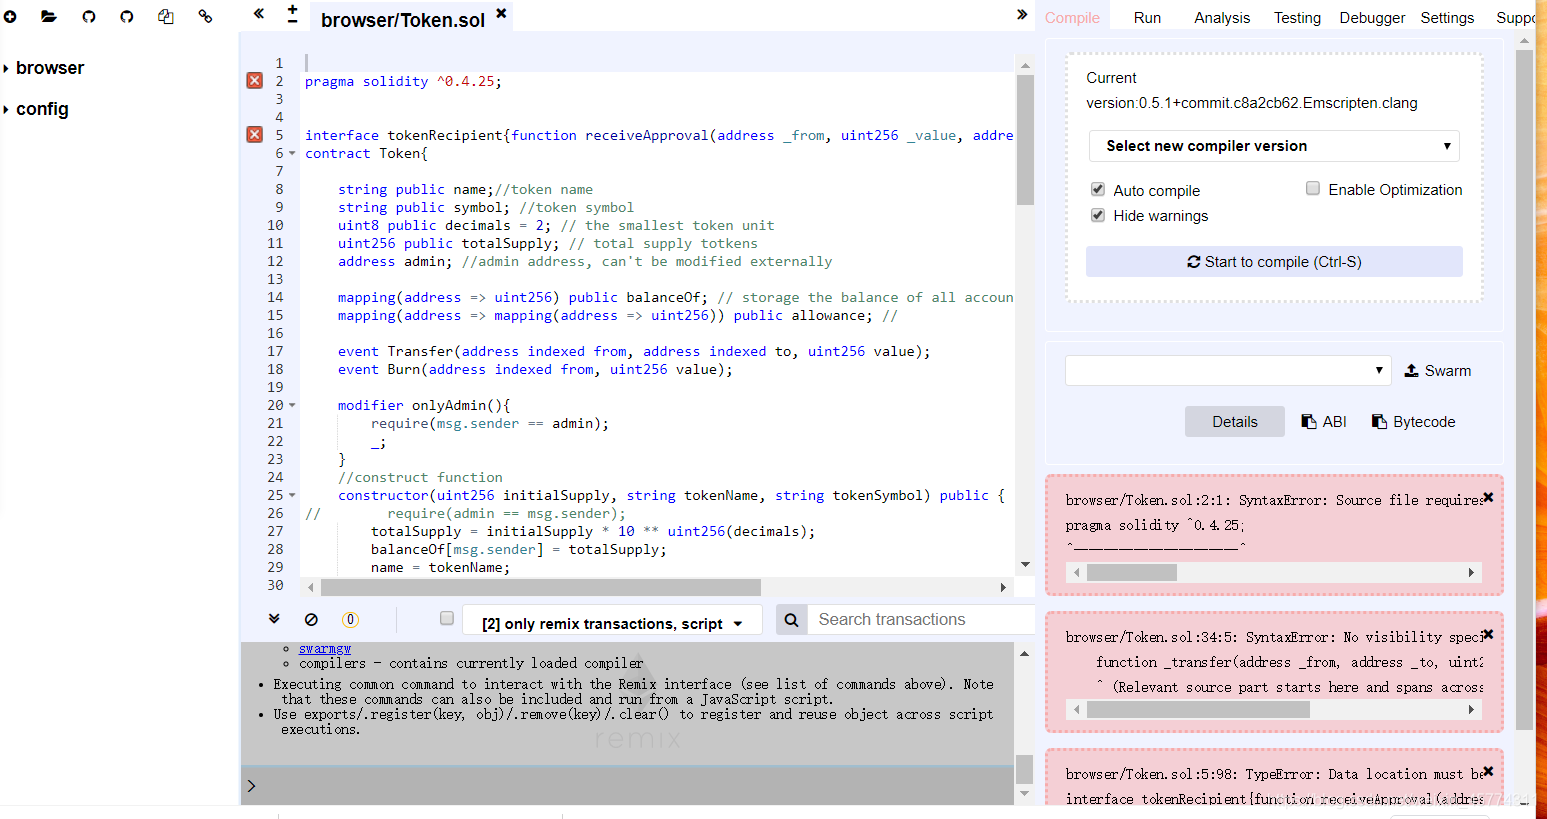Open the only remix transactions filter dropdown
Screen dimensions: 1547x819
(612, 623)
